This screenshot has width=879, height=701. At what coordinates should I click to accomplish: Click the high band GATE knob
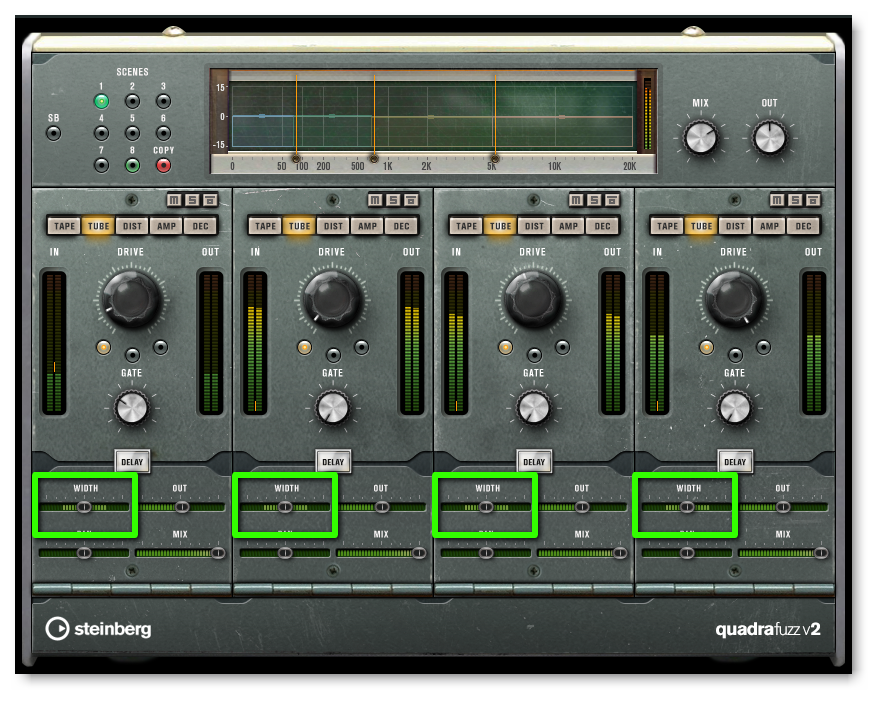[734, 408]
